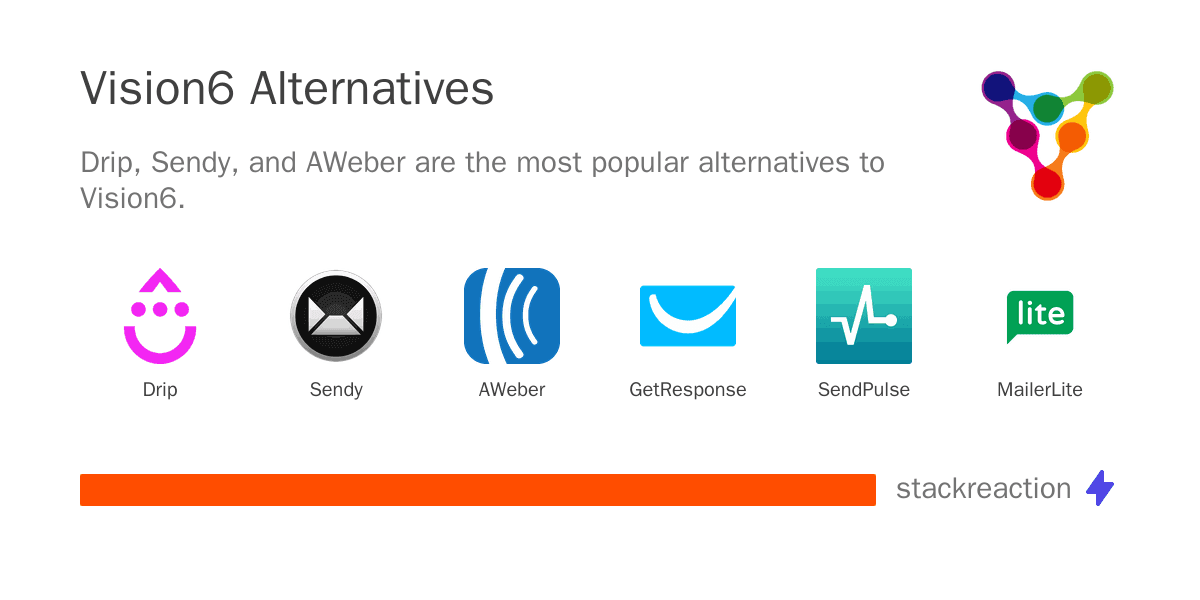The image size is (1200, 600).
Task: Click the red dot in Vision6 logo
Action: coord(1046,184)
